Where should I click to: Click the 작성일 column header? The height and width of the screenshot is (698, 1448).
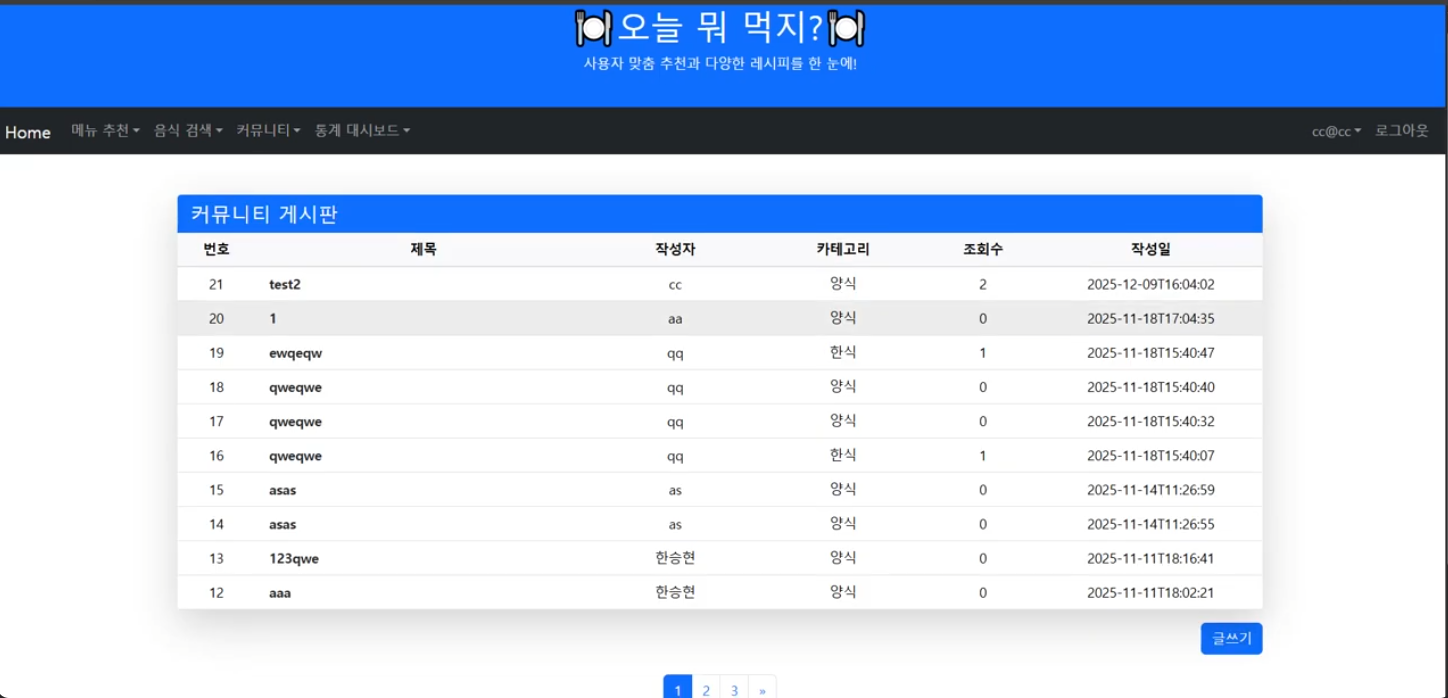point(1151,250)
